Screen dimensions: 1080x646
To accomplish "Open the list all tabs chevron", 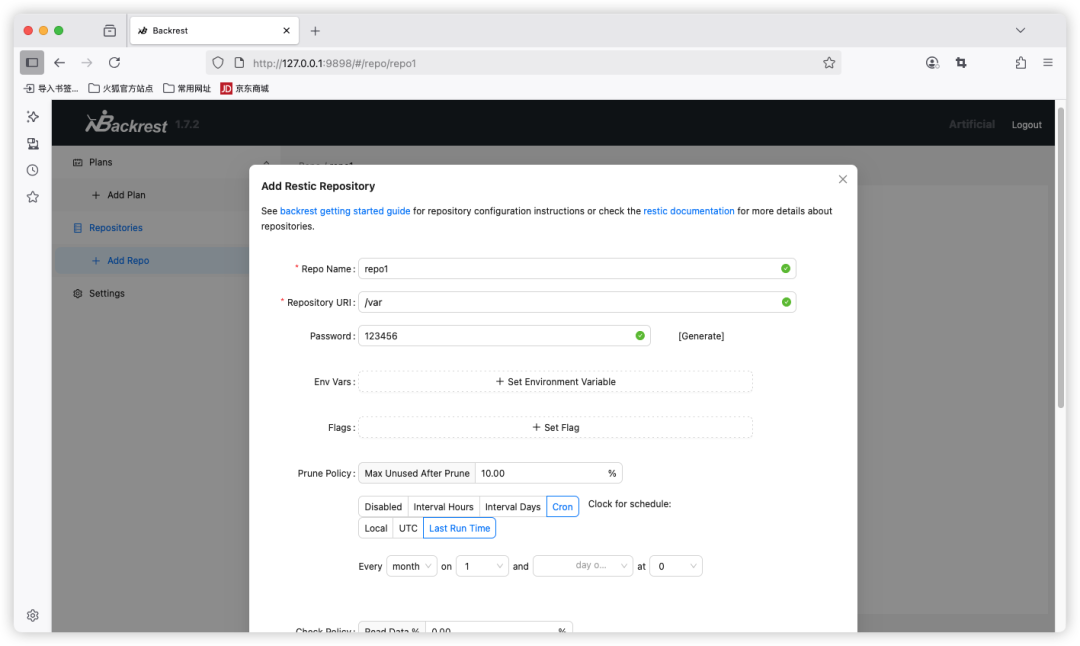I will pyautogui.click(x=1020, y=30).
